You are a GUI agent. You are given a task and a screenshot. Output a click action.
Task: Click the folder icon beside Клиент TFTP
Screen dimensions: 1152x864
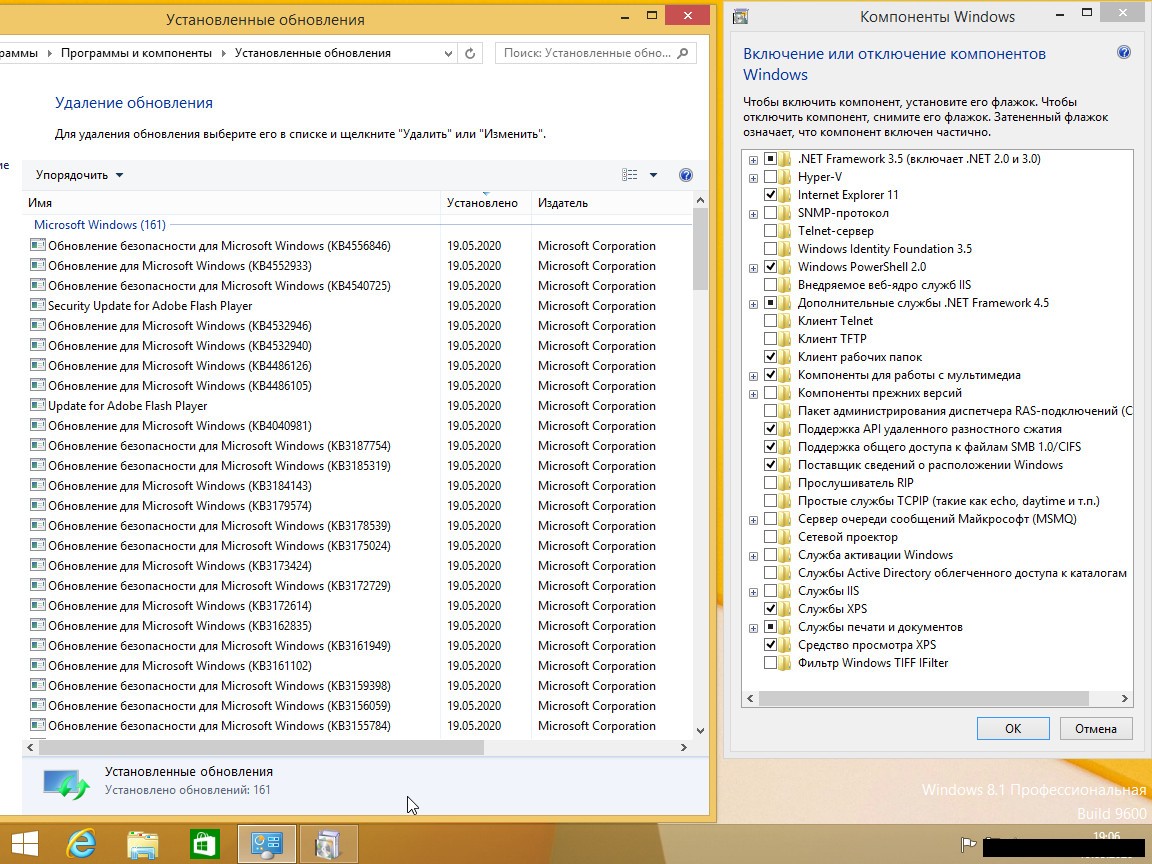785,339
